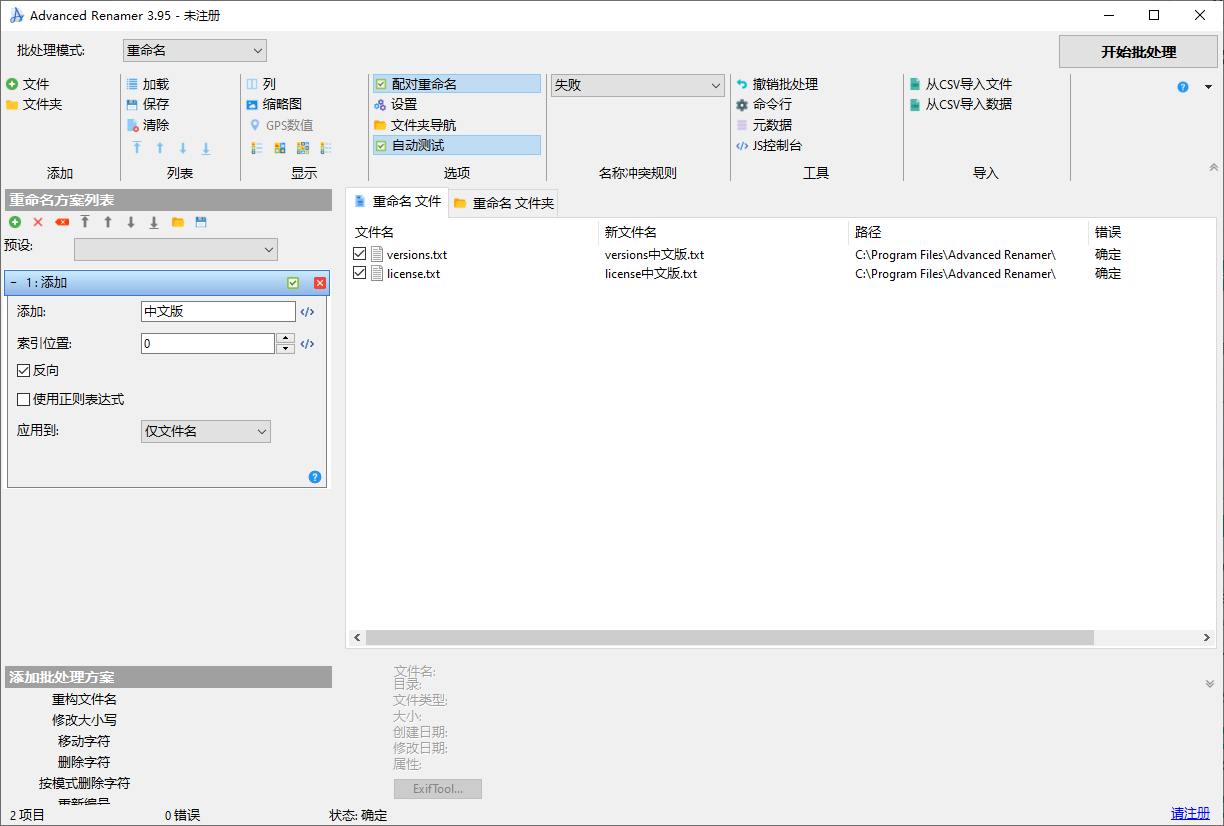Viewport: 1224px width, 826px height.
Task: Toggle 配对重命名 option
Action: coord(456,84)
